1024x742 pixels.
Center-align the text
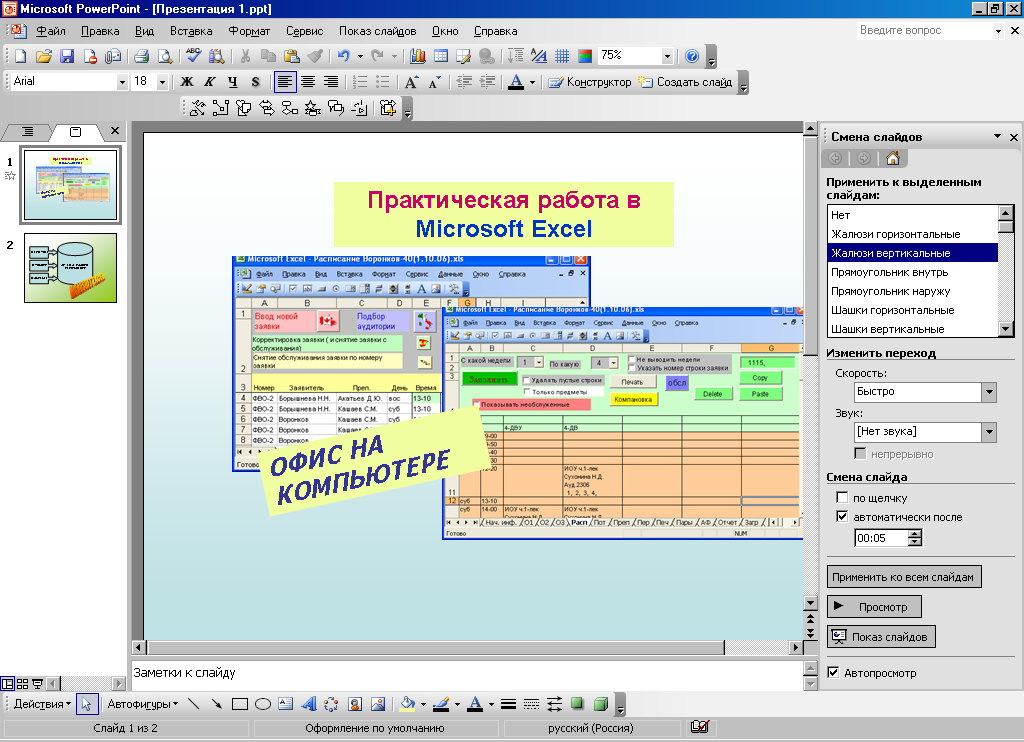pos(308,82)
